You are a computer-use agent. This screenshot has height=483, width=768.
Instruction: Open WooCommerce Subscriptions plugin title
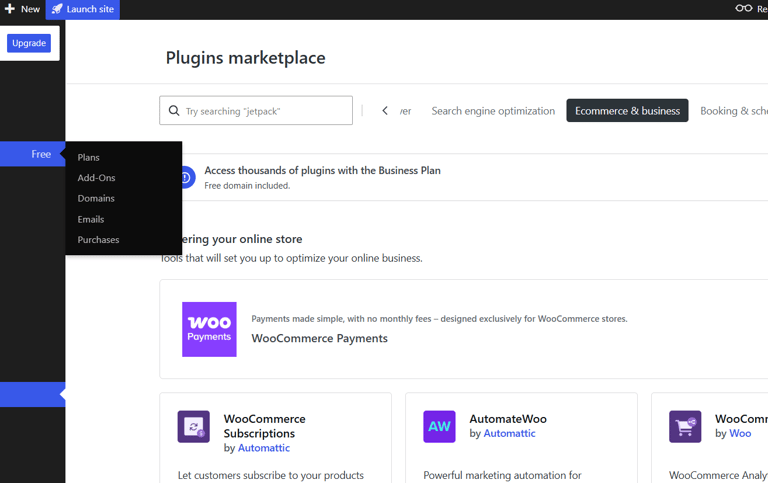click(264, 426)
